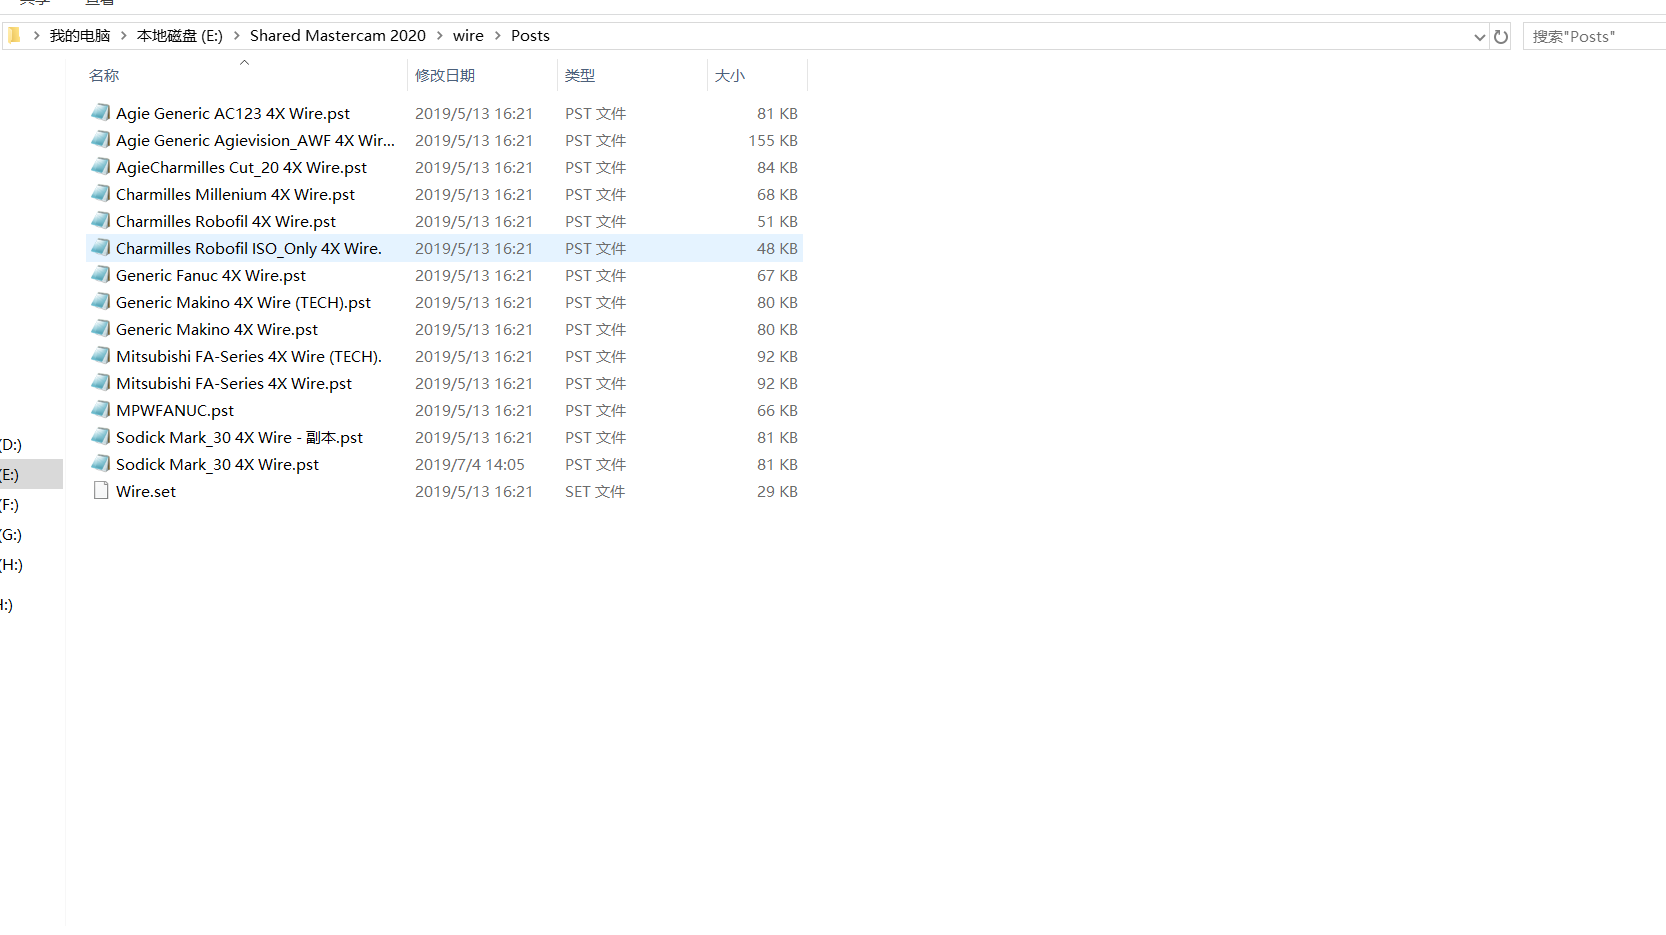1666x935 pixels.
Task: Go to the wire folder breadcrumb
Action: (x=468, y=36)
